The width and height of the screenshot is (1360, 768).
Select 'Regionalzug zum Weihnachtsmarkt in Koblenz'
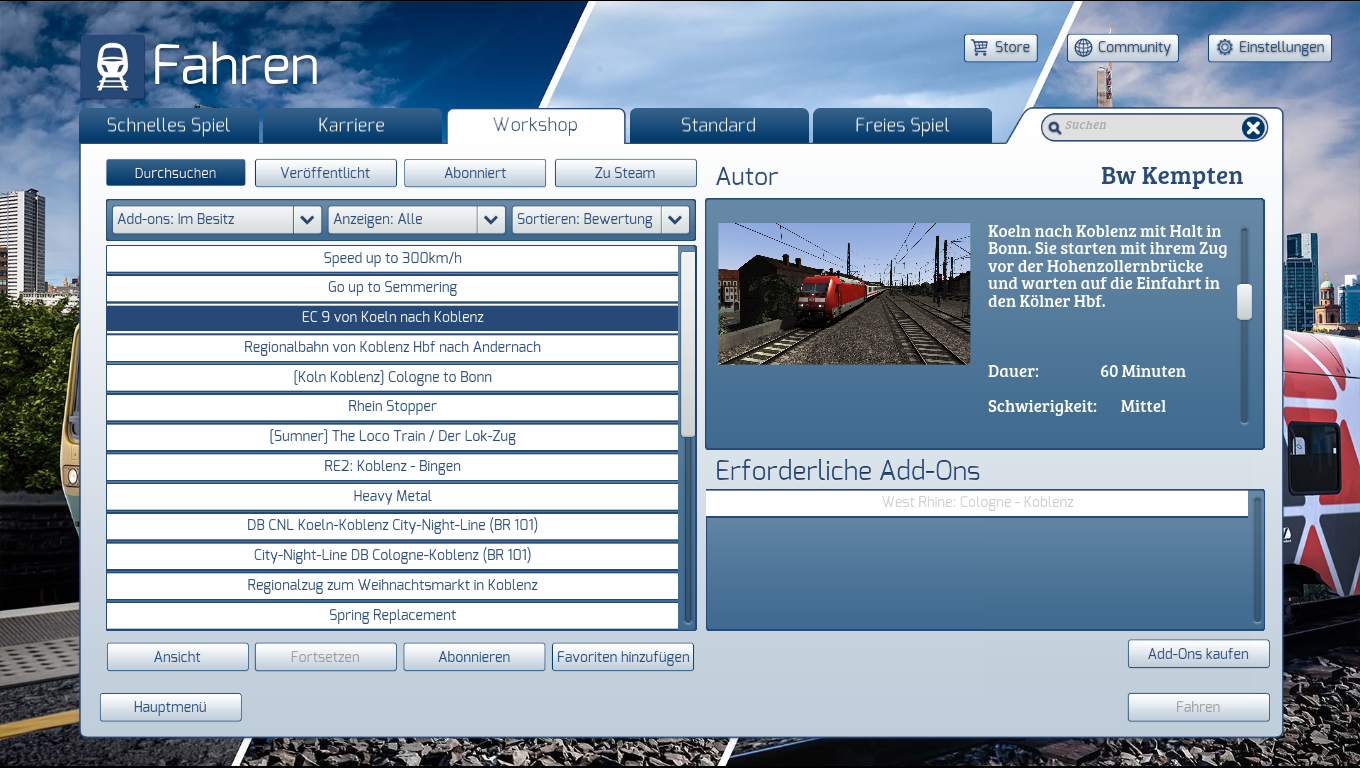tap(392, 586)
